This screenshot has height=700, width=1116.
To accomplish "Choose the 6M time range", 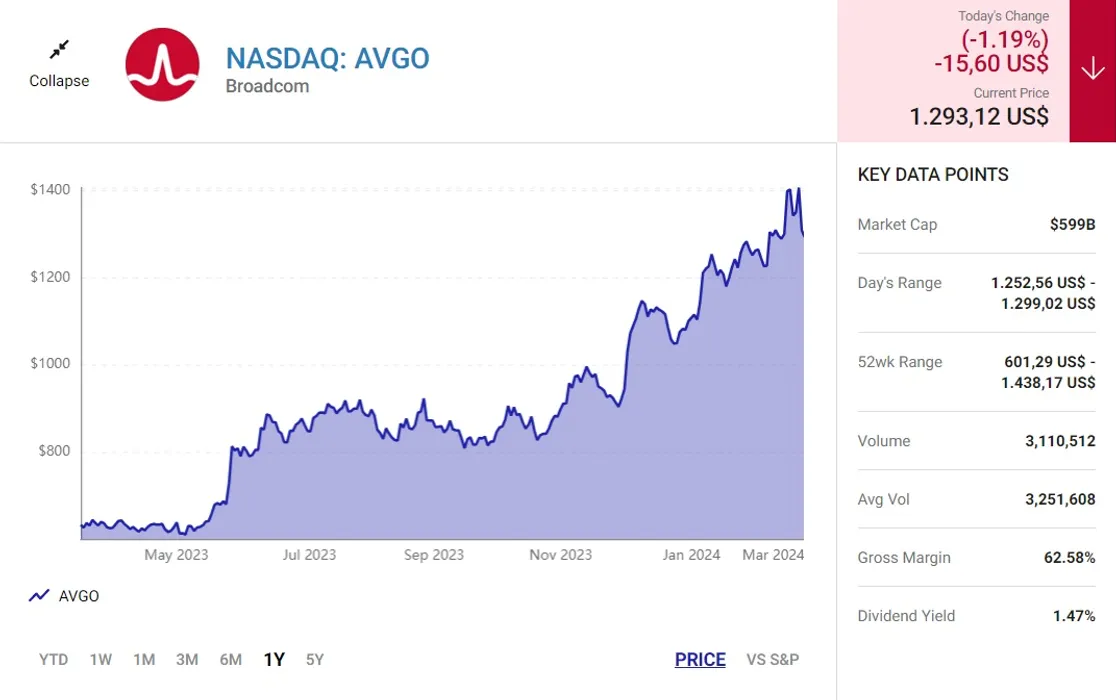I will [x=231, y=660].
